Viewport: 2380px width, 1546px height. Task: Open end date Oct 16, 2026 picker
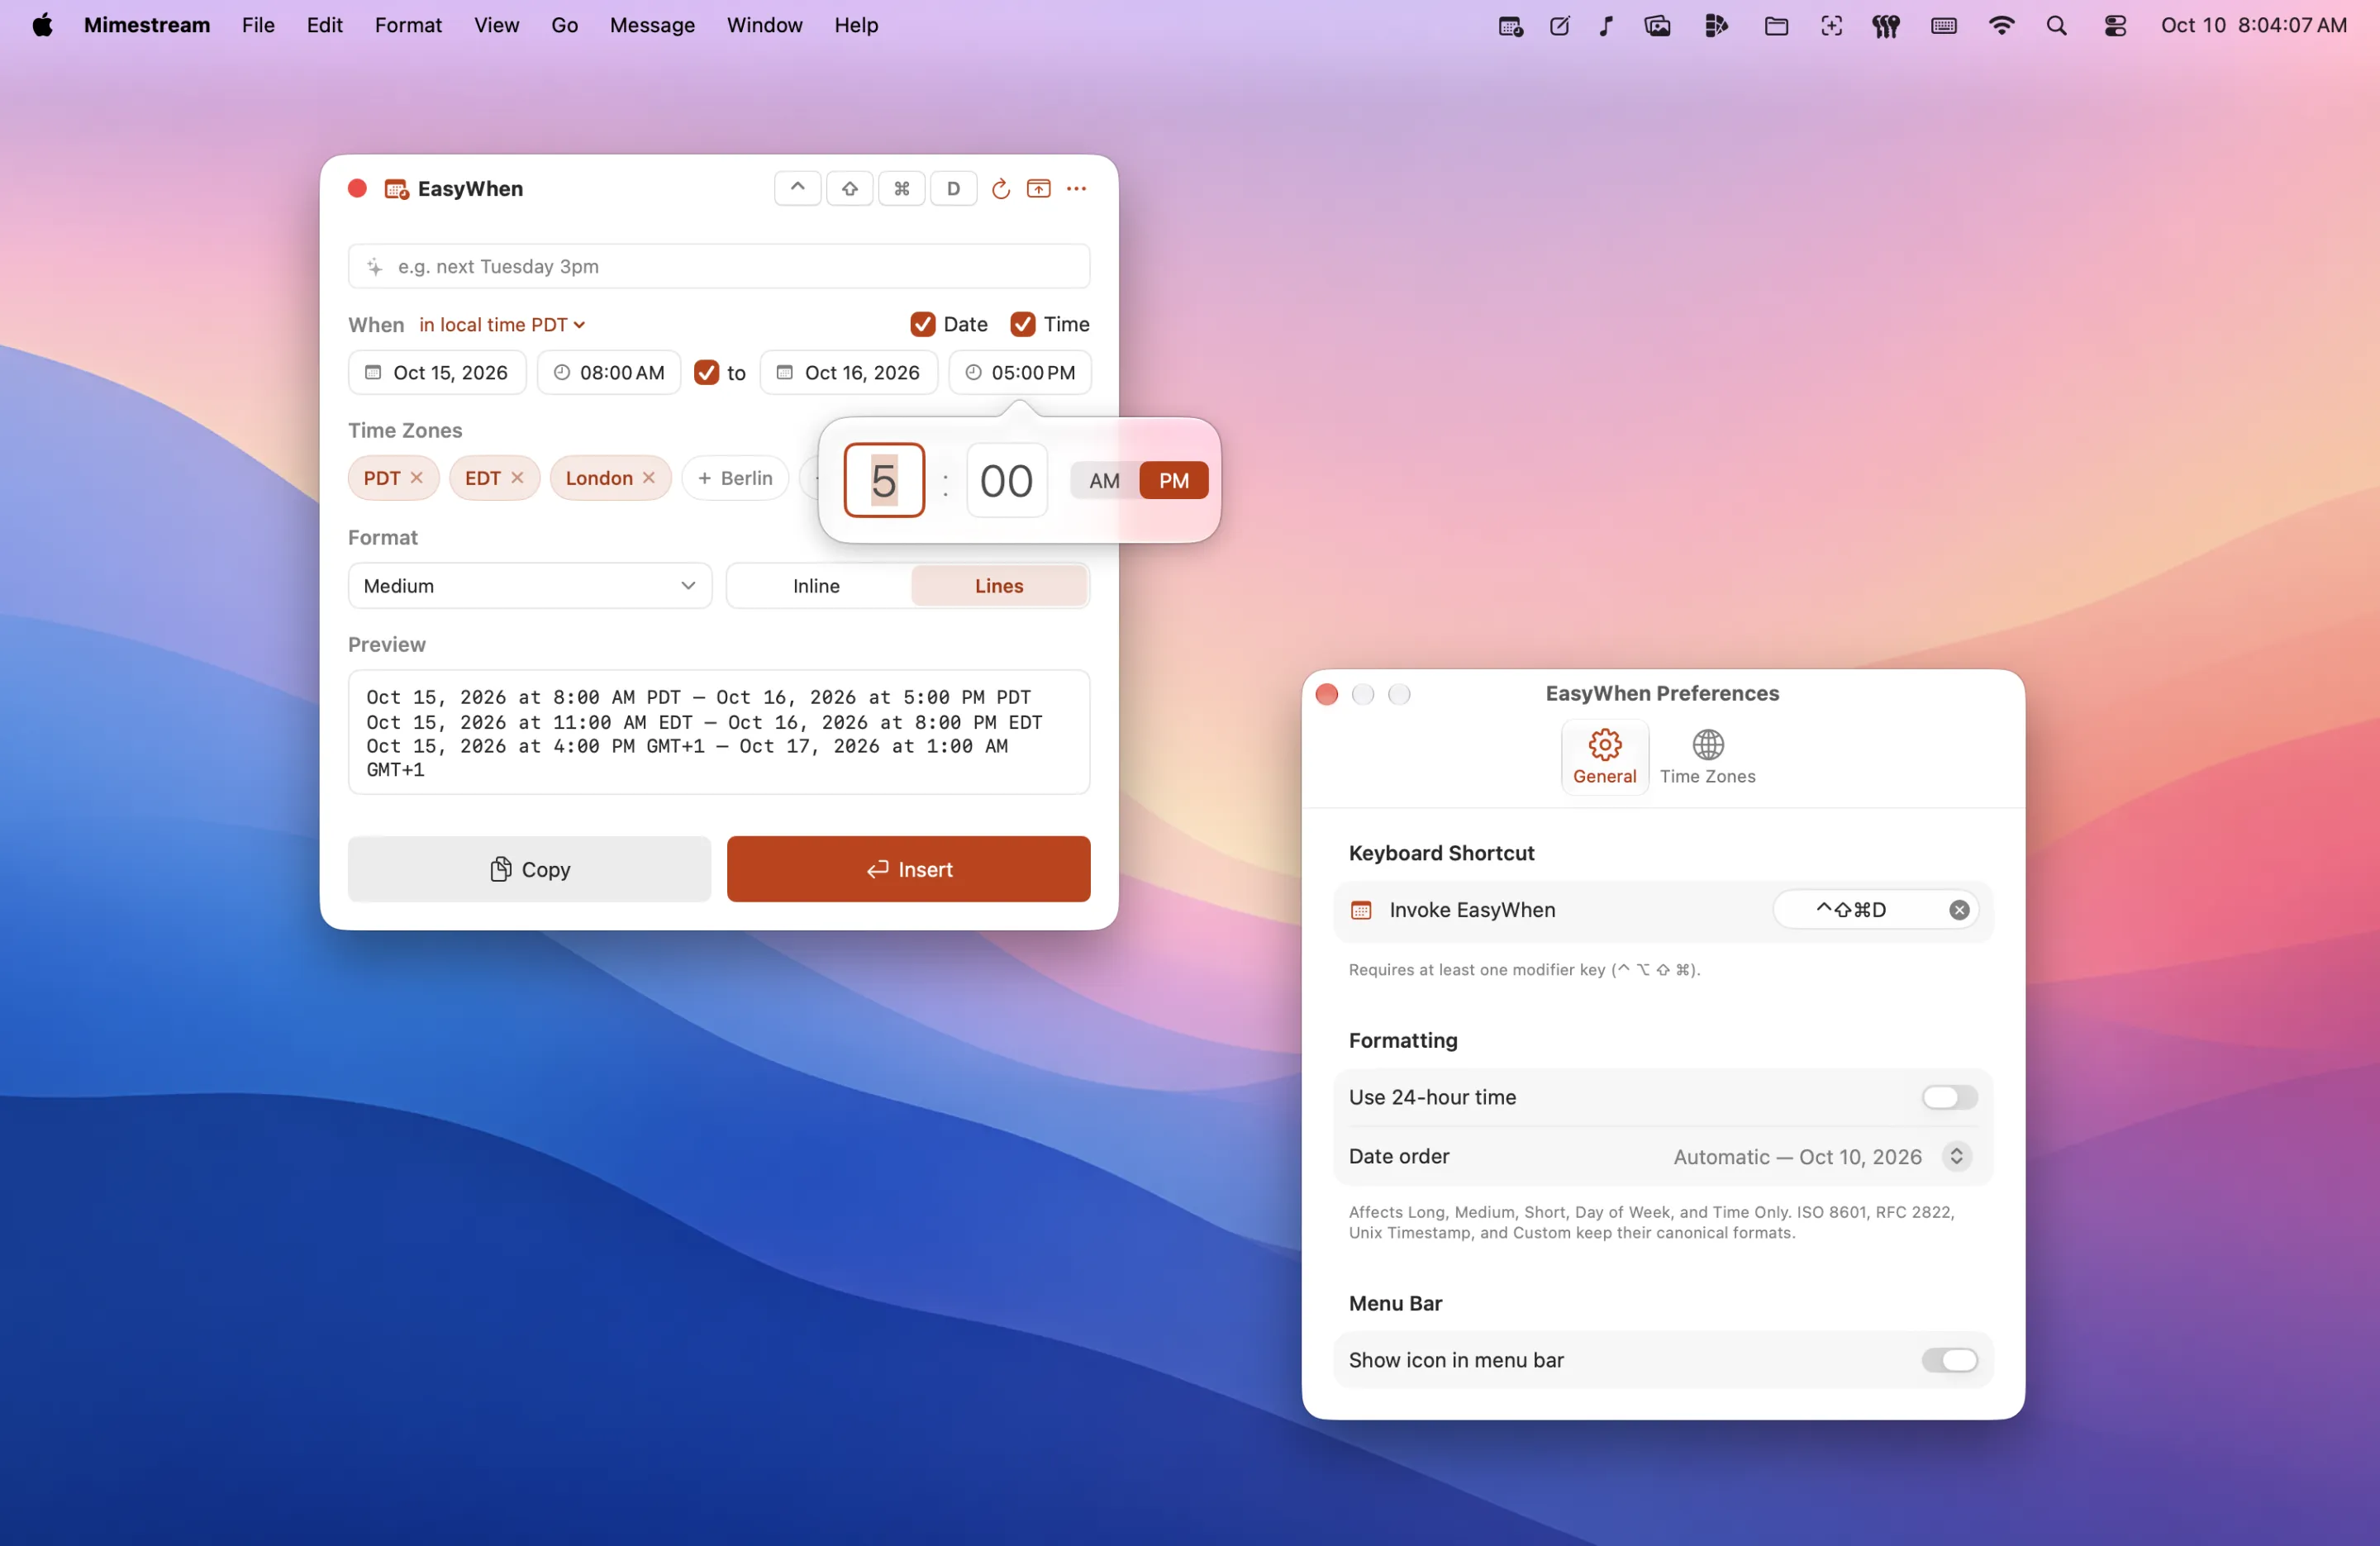pos(848,372)
